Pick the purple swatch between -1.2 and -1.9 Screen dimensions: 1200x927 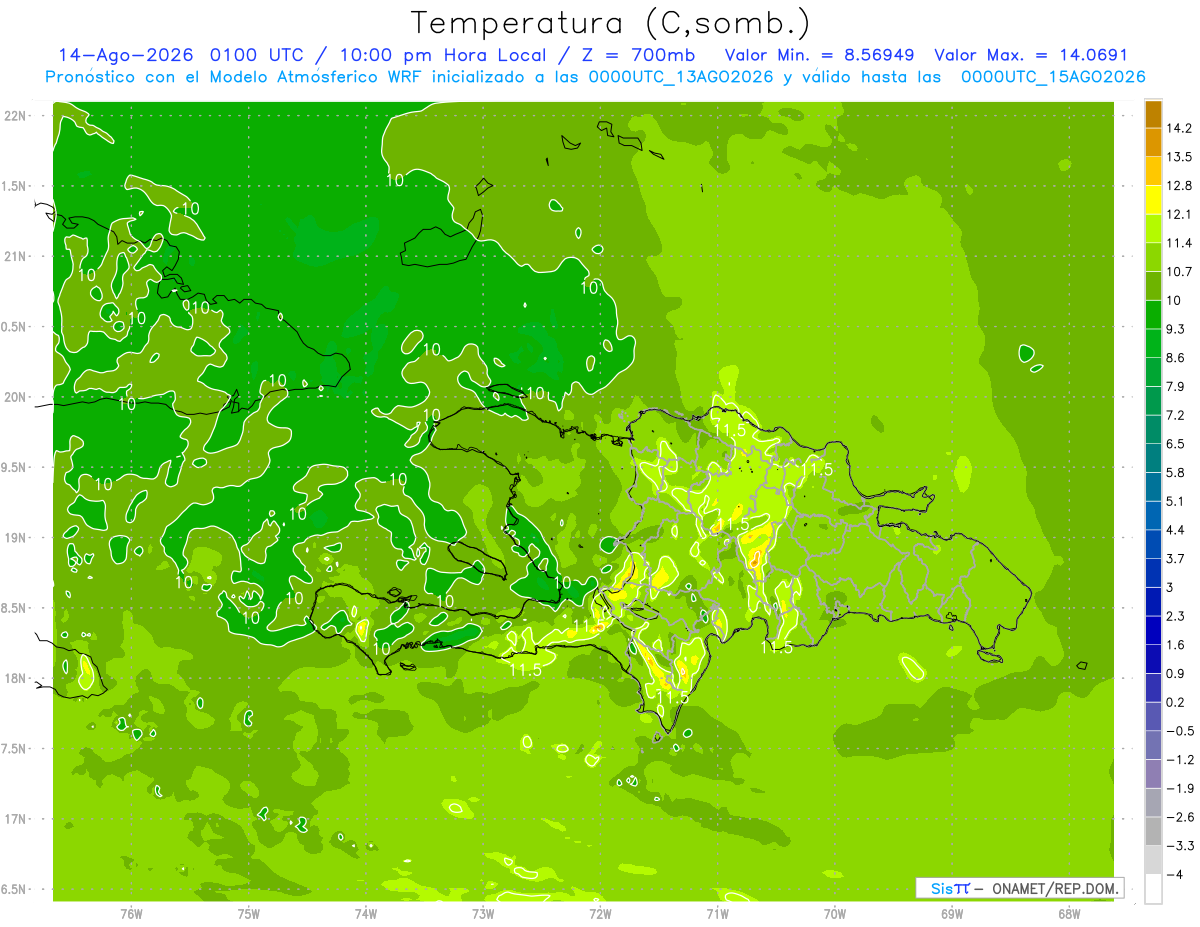click(x=1153, y=774)
